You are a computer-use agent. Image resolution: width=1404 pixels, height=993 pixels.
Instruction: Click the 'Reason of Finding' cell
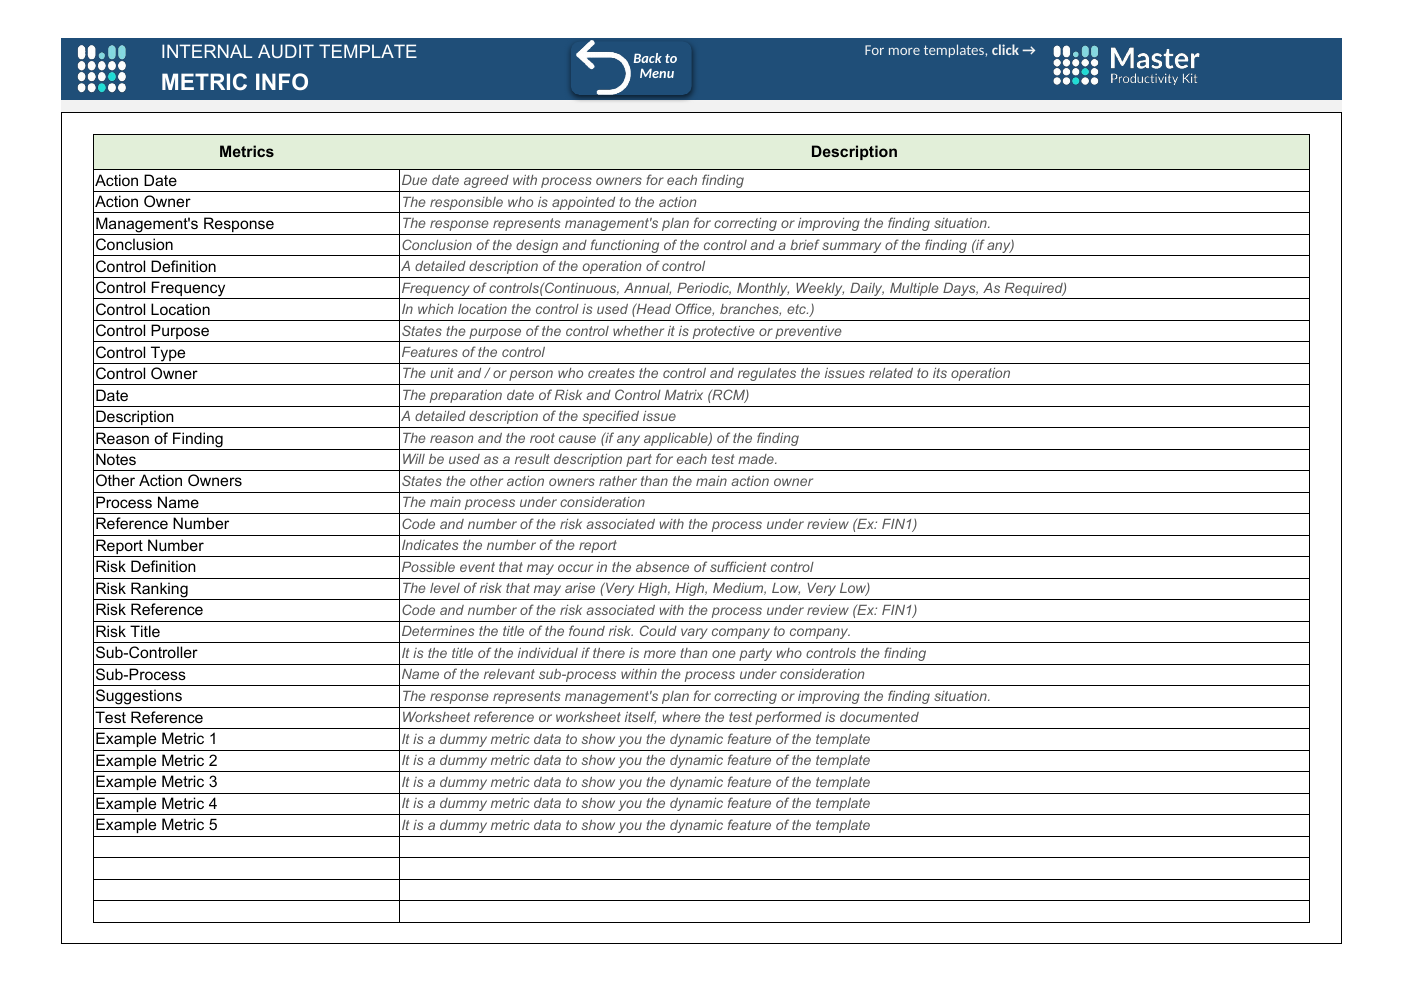(x=246, y=439)
